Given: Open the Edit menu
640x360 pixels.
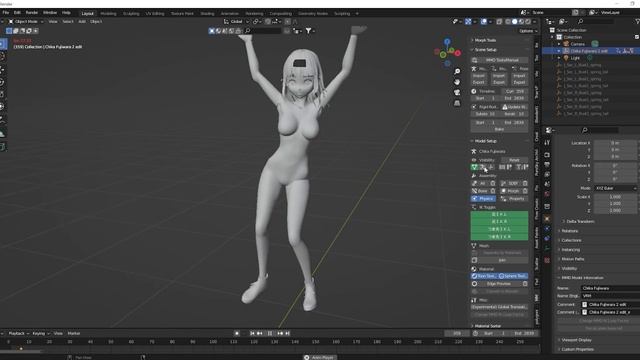Looking at the screenshot, I should [x=17, y=13].
